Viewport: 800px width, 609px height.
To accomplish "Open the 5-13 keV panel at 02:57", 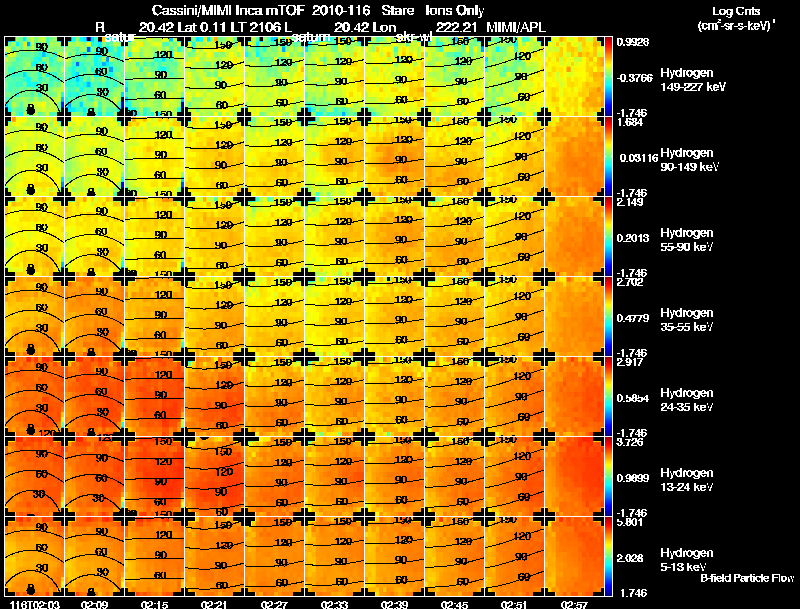I will tap(574, 556).
